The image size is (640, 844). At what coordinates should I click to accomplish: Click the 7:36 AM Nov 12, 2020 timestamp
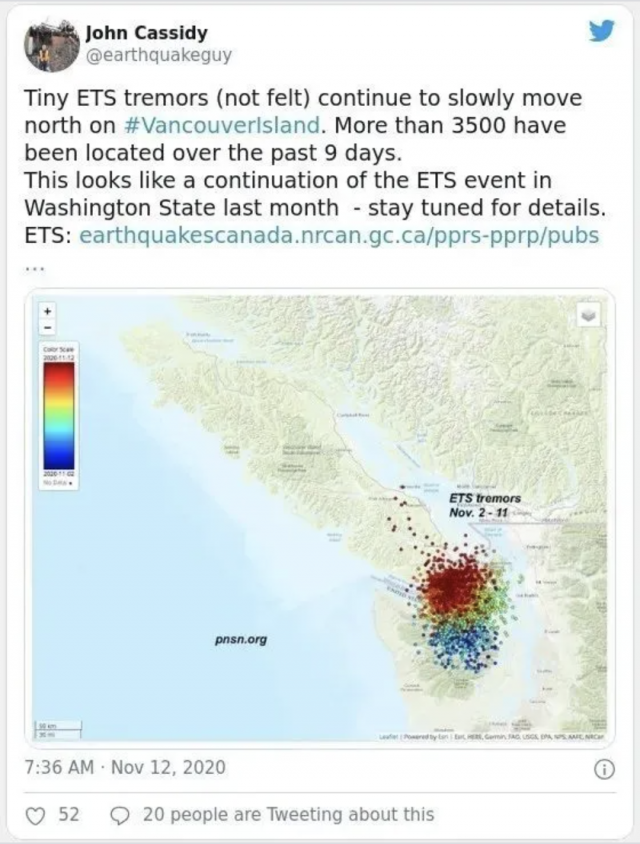(125, 767)
